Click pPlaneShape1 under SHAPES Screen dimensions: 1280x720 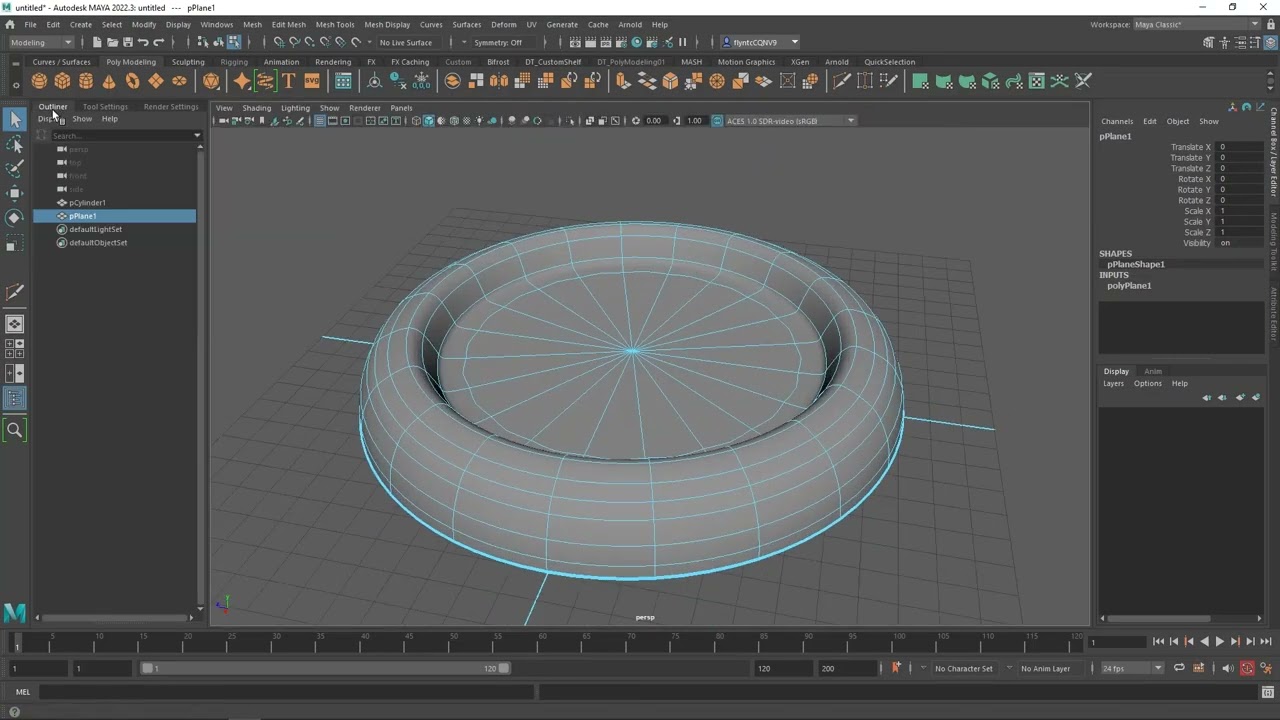tap(1136, 264)
